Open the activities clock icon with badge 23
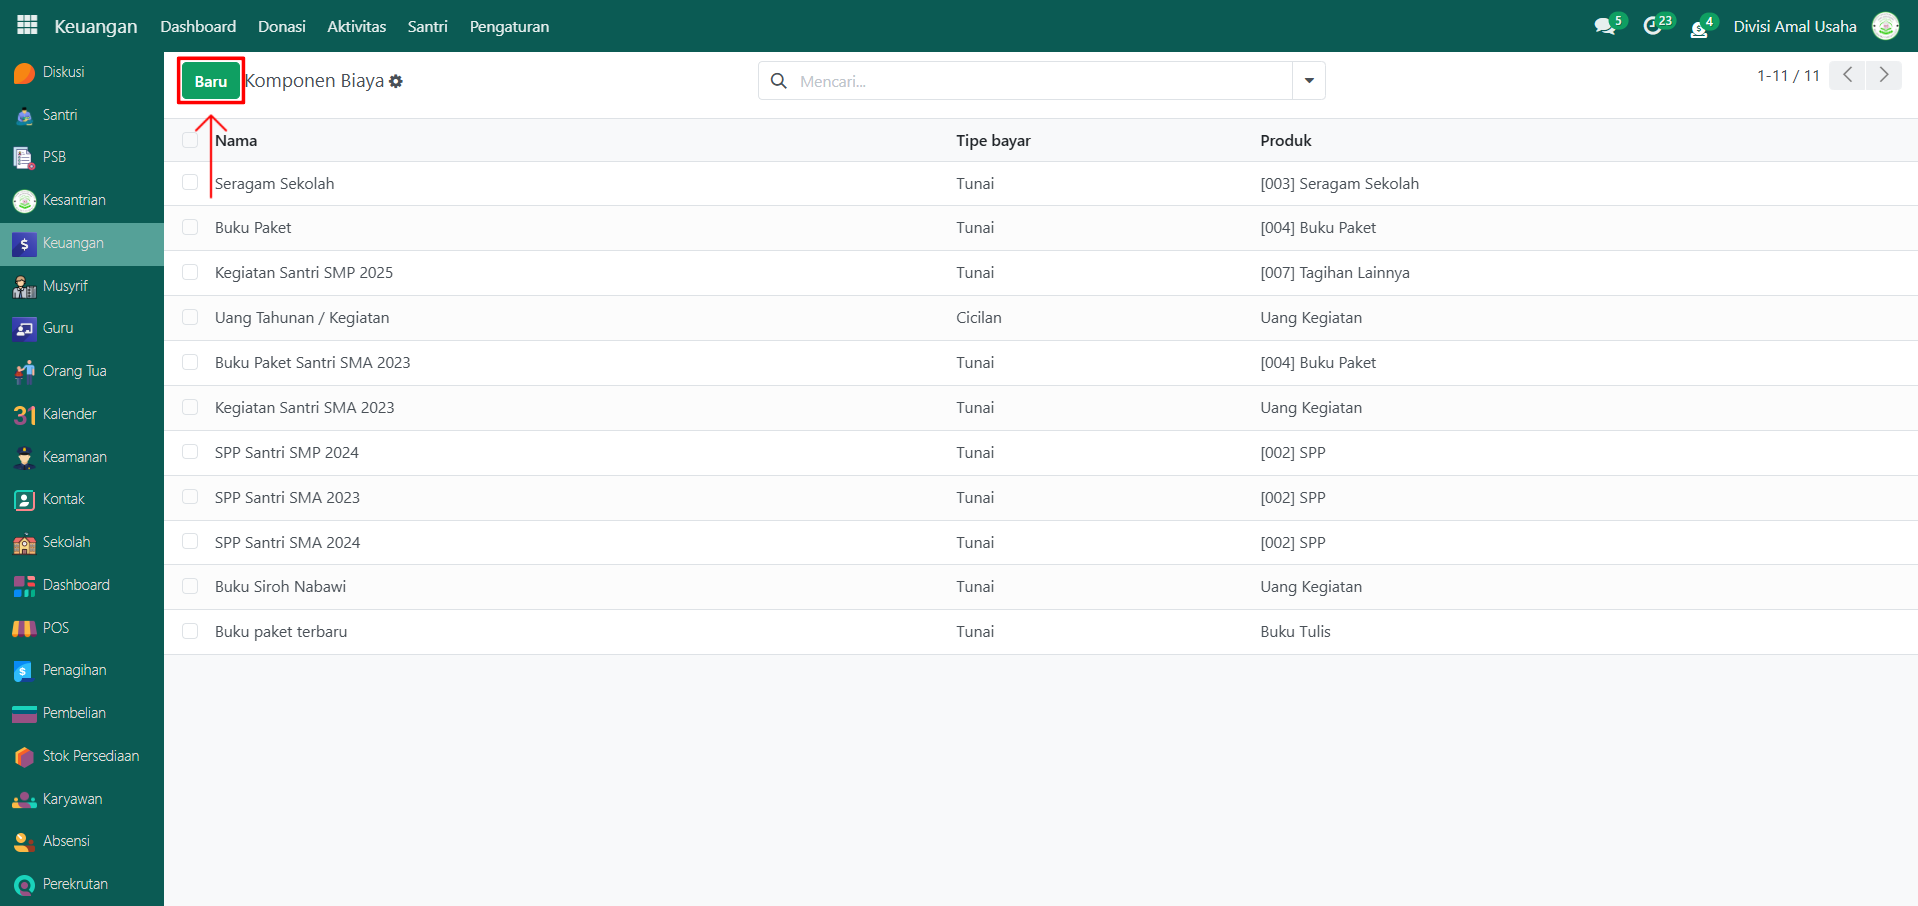 [x=1653, y=26]
